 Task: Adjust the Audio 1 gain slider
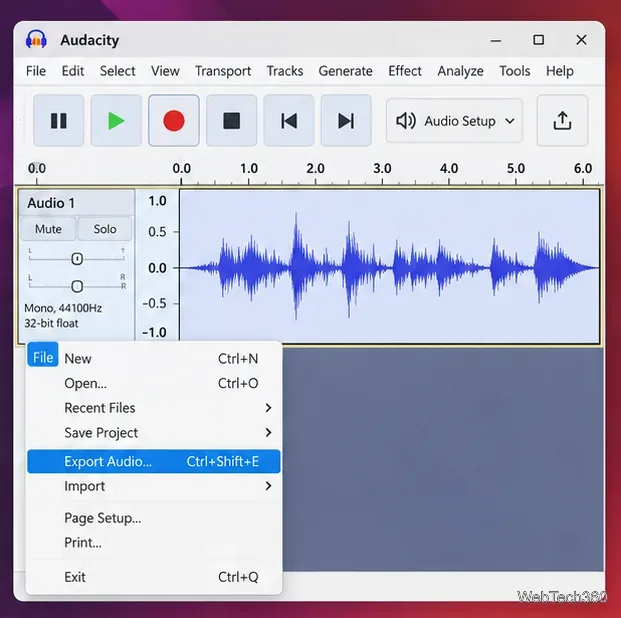tap(77, 259)
